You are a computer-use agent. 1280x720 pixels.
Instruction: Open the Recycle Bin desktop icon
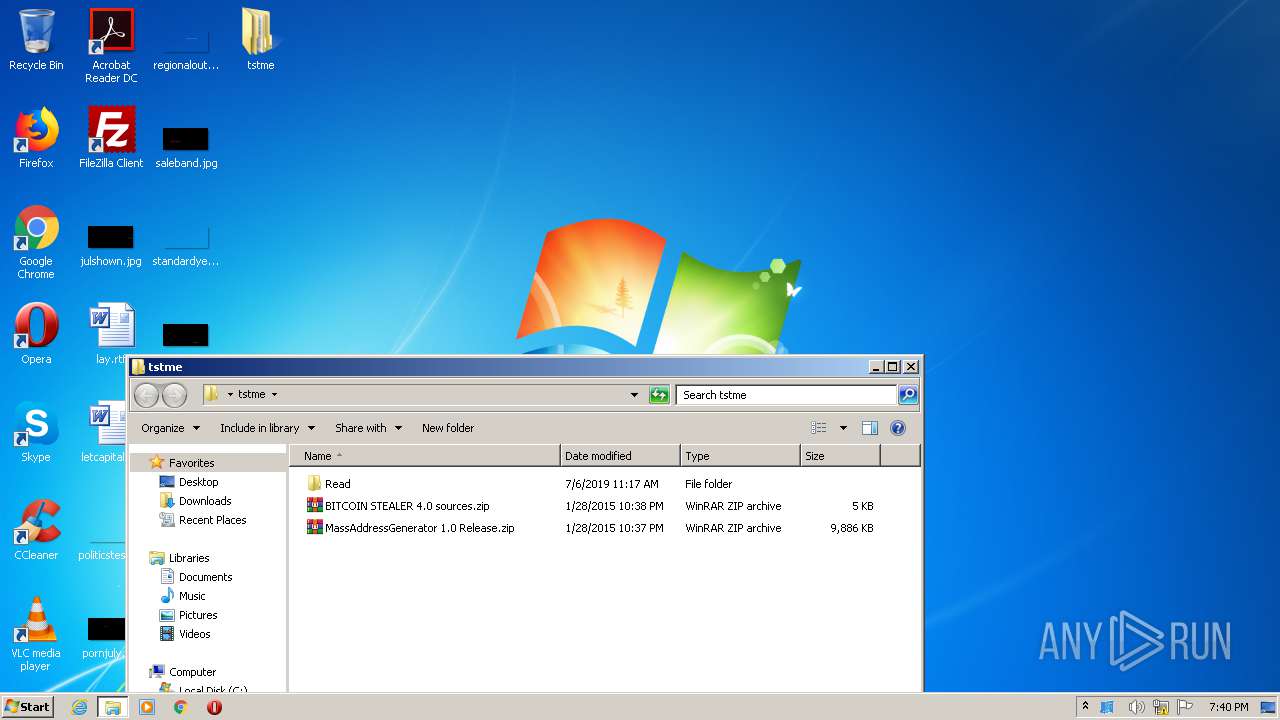tap(36, 40)
